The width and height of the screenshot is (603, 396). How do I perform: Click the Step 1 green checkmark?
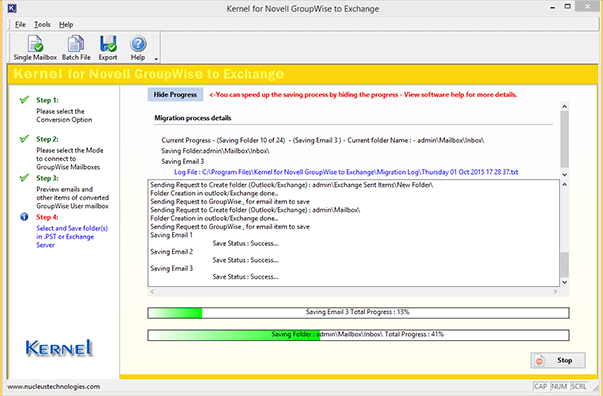point(24,100)
